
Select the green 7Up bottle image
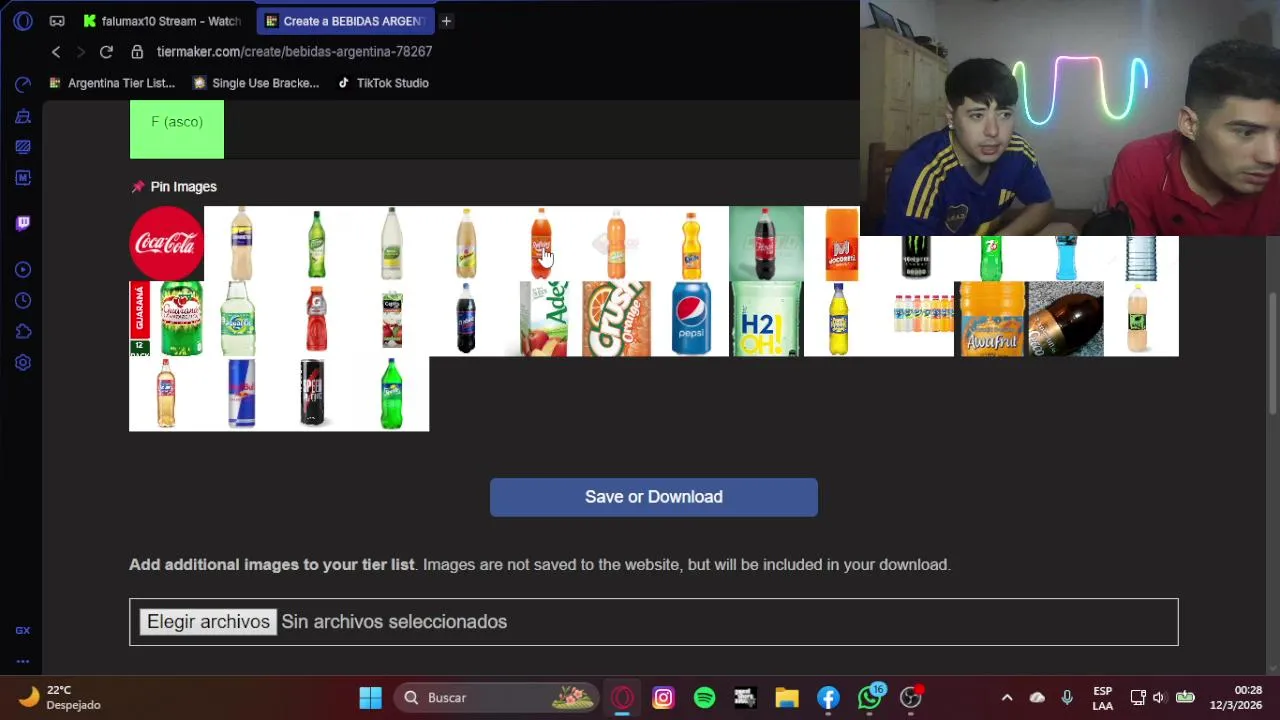(991, 258)
